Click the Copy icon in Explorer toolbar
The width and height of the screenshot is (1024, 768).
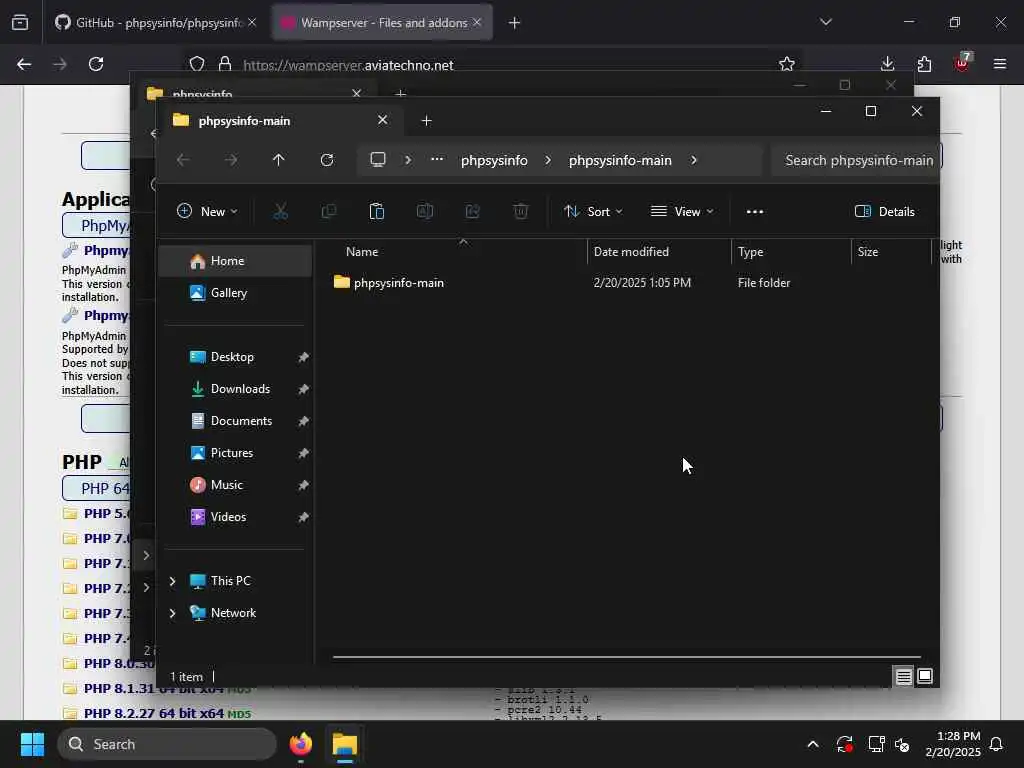click(x=328, y=212)
